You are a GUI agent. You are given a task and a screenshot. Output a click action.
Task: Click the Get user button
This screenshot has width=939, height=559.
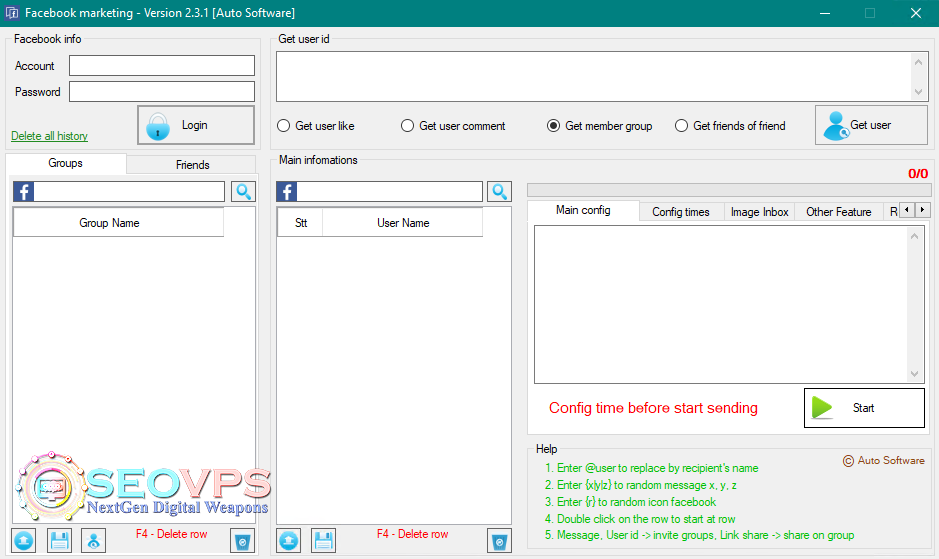tap(871, 125)
